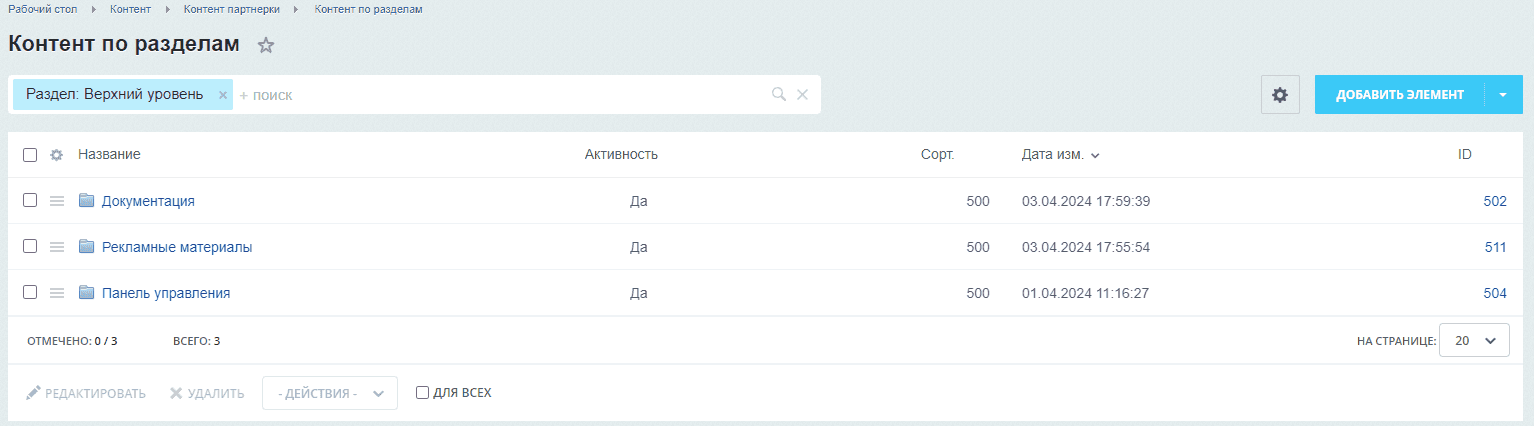Viewport: 1534px width, 426px height.
Task: Click the date '01.04.2024 11:16:27' cell
Action: [x=1086, y=293]
